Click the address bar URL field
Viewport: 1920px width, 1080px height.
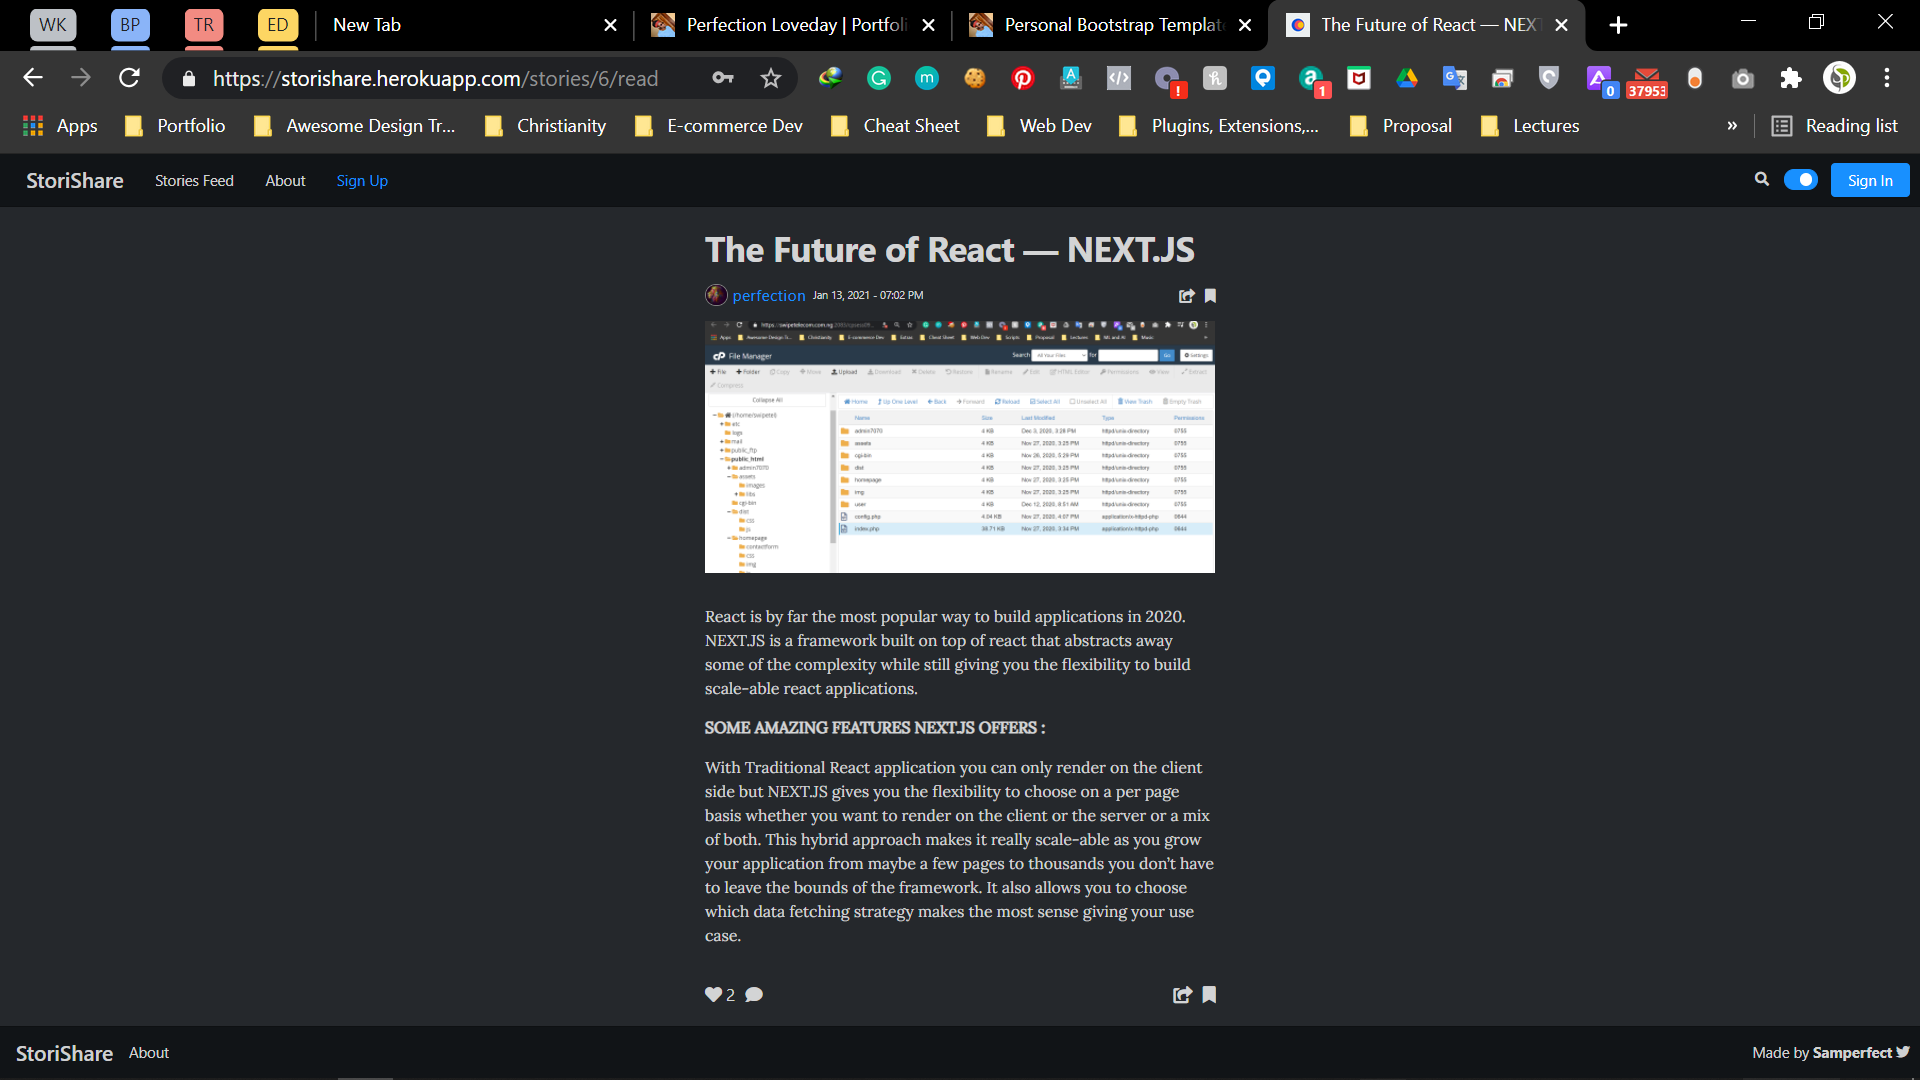pos(435,78)
